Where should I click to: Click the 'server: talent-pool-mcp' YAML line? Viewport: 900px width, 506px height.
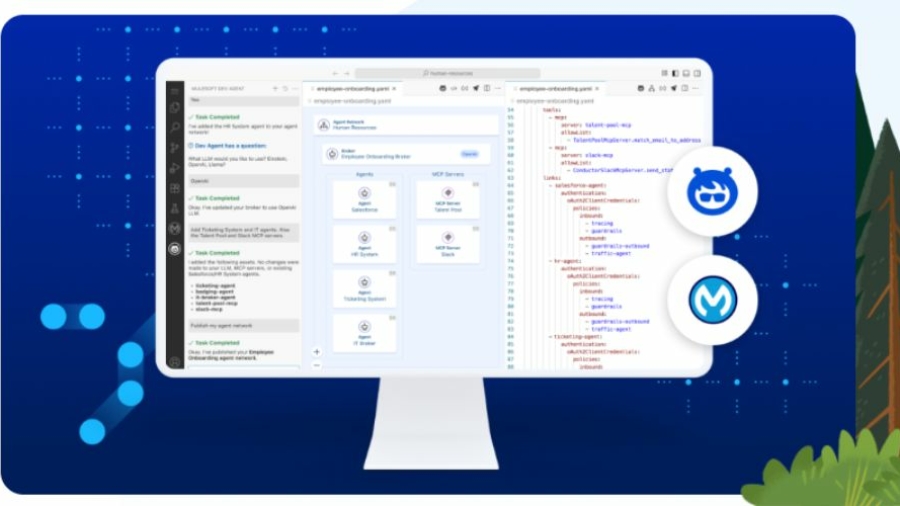(x=596, y=125)
